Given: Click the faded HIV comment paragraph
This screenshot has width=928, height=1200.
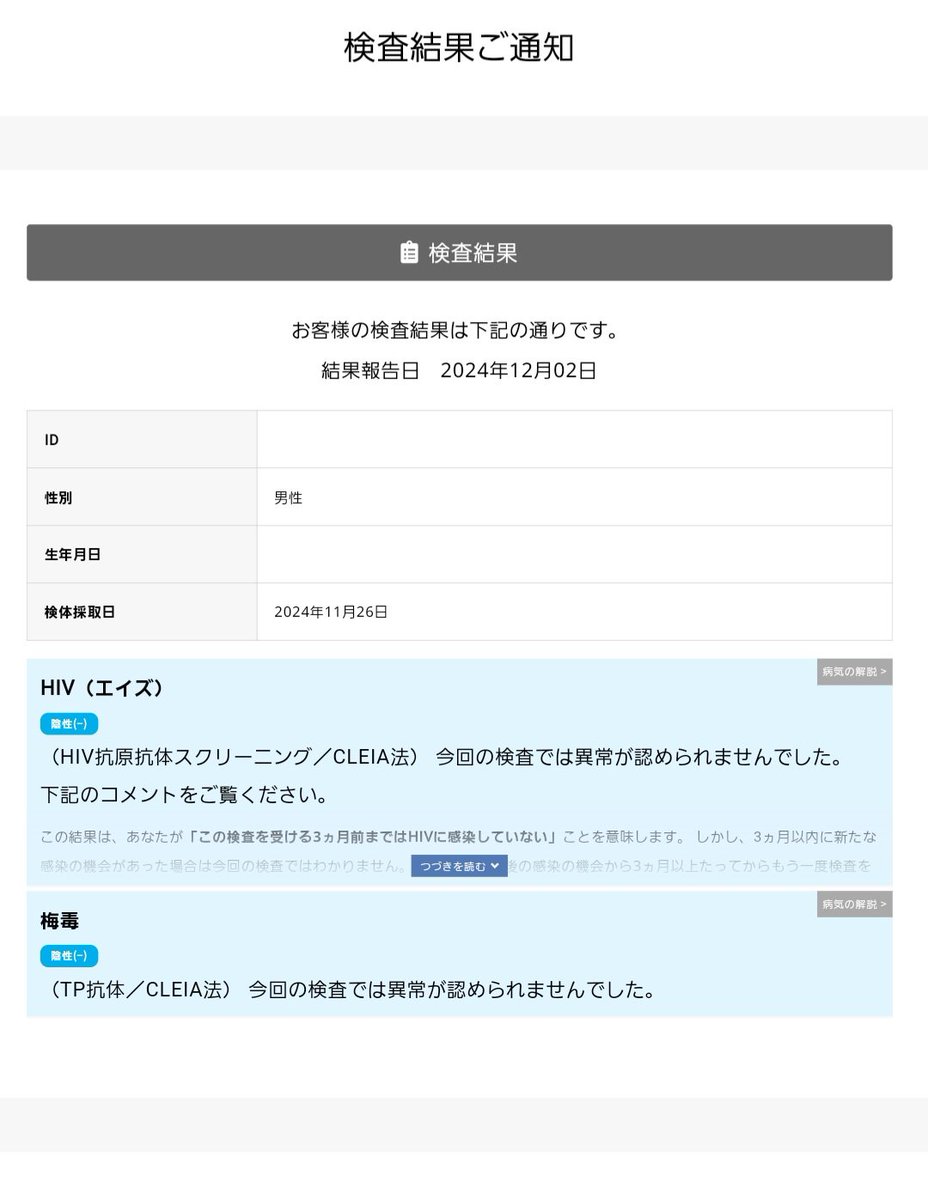Looking at the screenshot, I should [459, 850].
